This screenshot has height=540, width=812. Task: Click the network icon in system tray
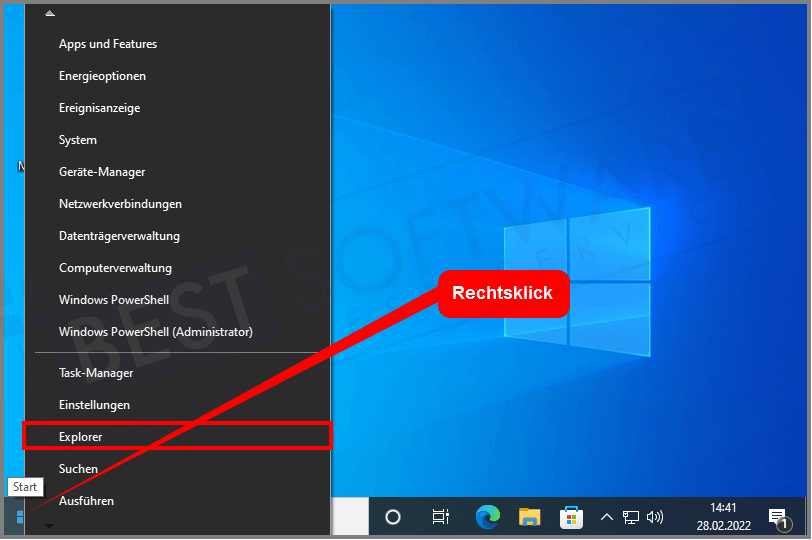point(631,517)
